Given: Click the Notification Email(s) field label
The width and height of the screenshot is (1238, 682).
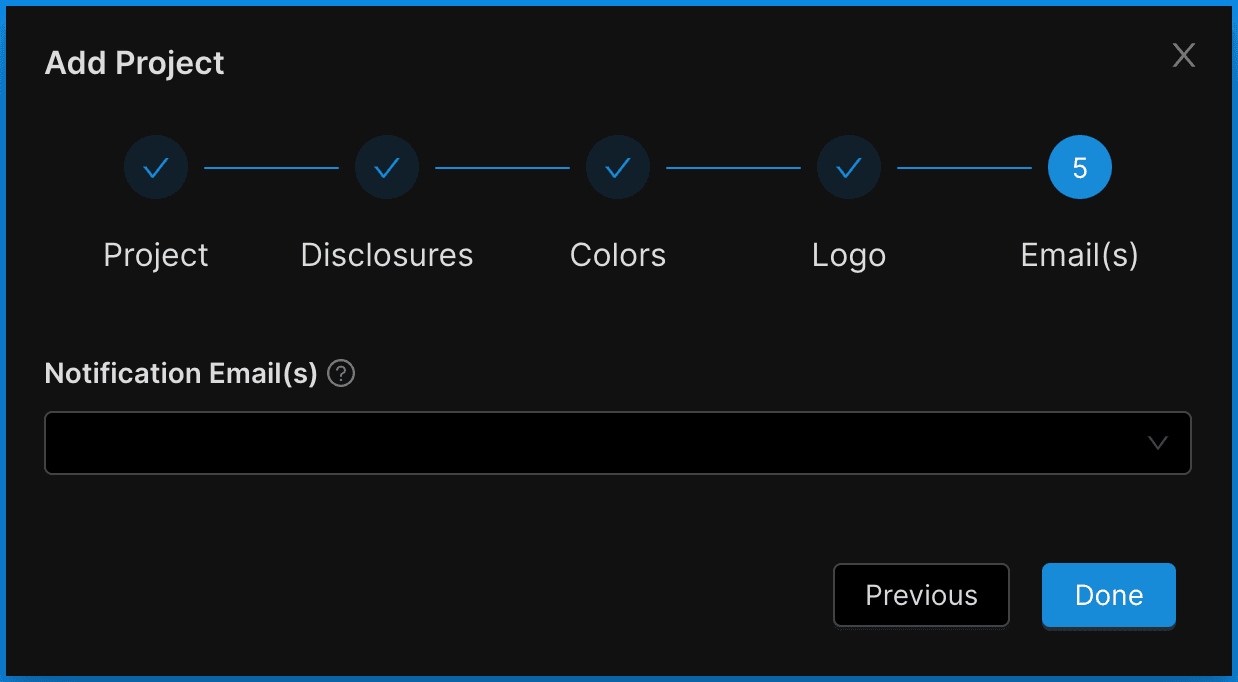Looking at the screenshot, I should point(181,374).
